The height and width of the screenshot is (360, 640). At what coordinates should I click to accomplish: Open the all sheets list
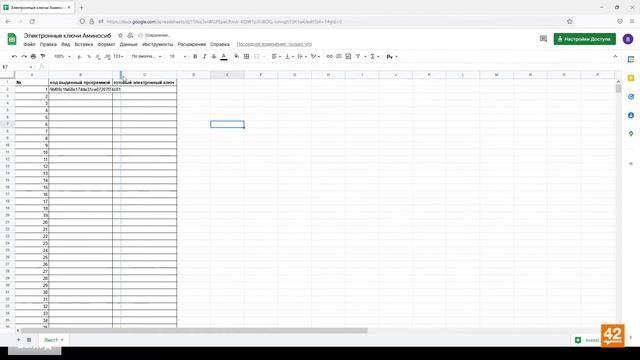pos(29,340)
